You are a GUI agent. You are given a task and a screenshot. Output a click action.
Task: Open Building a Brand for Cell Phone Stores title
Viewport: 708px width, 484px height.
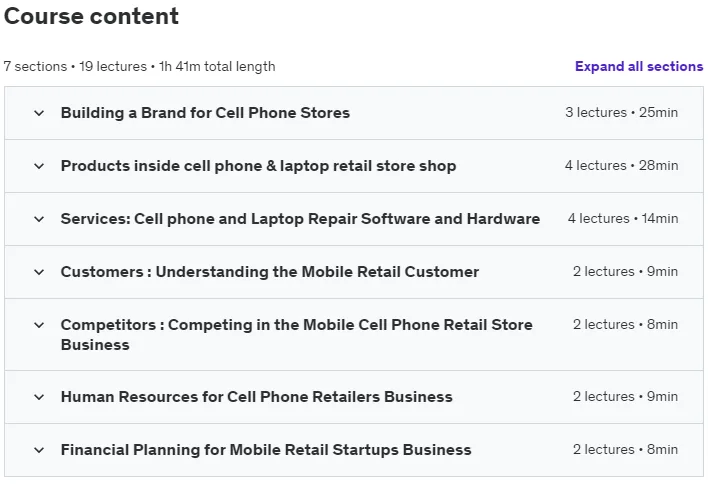(x=205, y=113)
